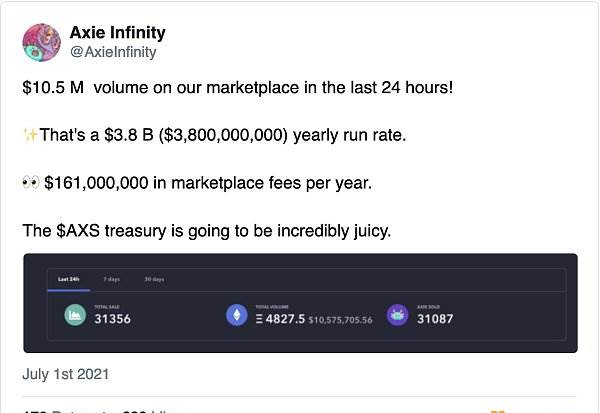Click the 31356 total sale value
The width and height of the screenshot is (600, 413).
[x=112, y=319]
